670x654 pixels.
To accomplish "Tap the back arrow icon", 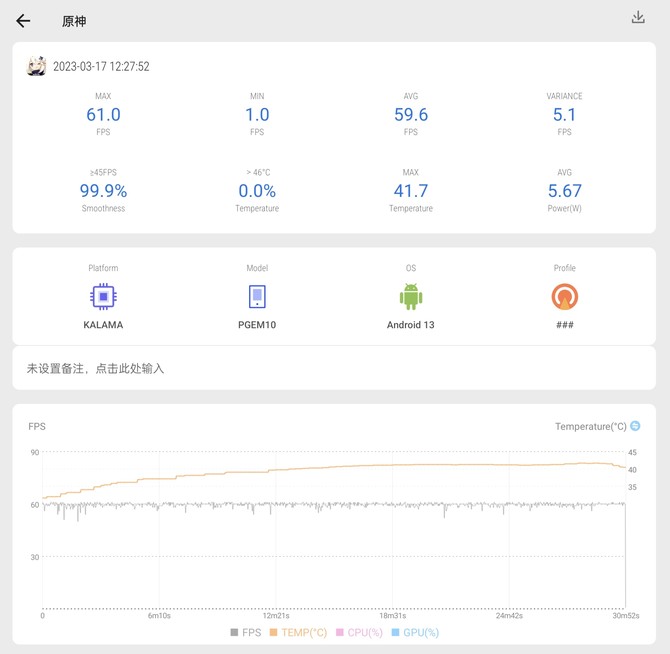I will [23, 21].
